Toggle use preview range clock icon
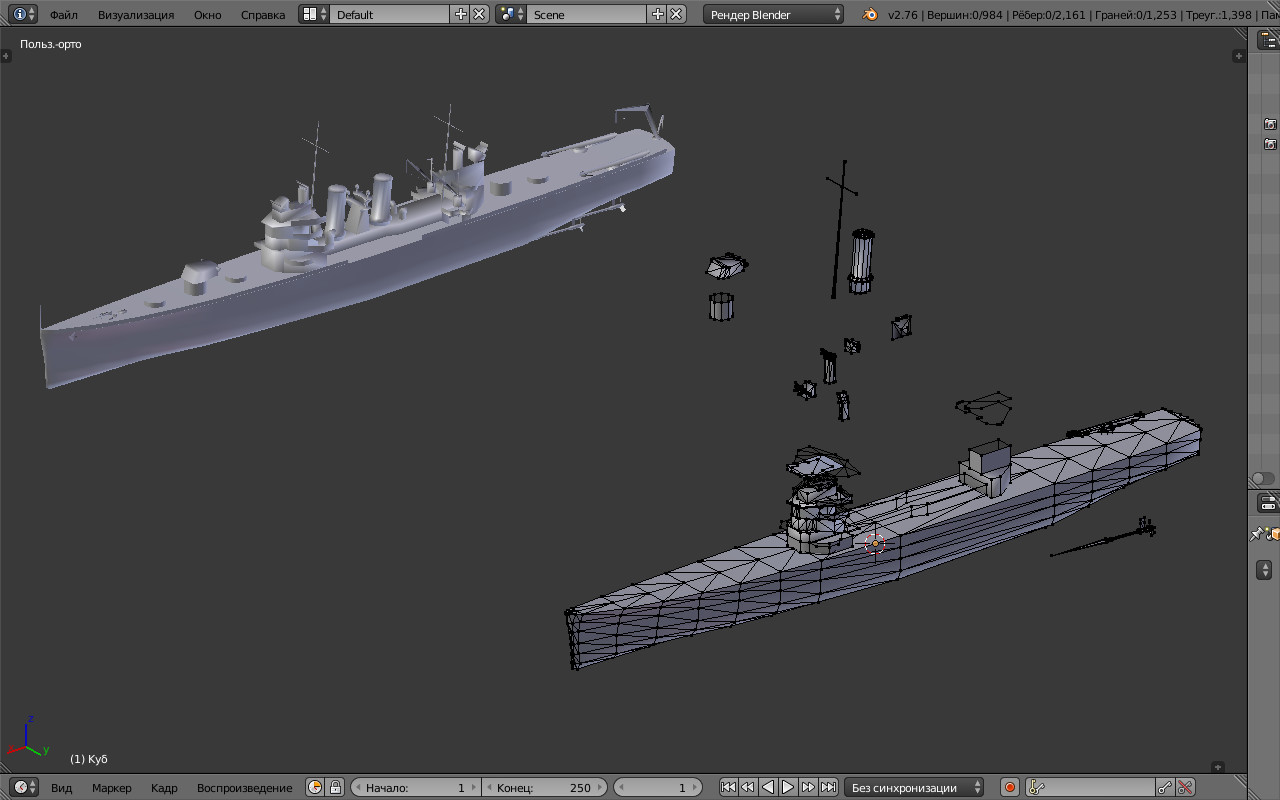Image resolution: width=1280 pixels, height=800 pixels. tap(315, 788)
